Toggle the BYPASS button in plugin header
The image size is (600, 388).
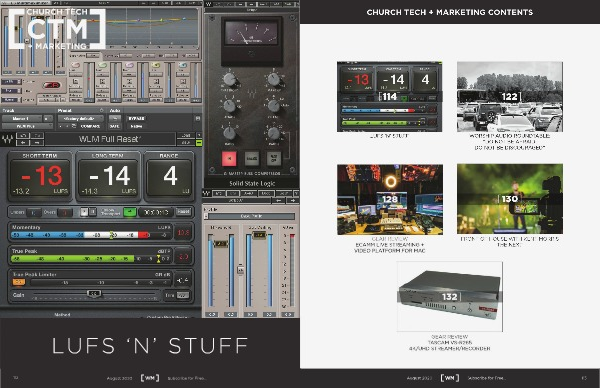[136, 119]
